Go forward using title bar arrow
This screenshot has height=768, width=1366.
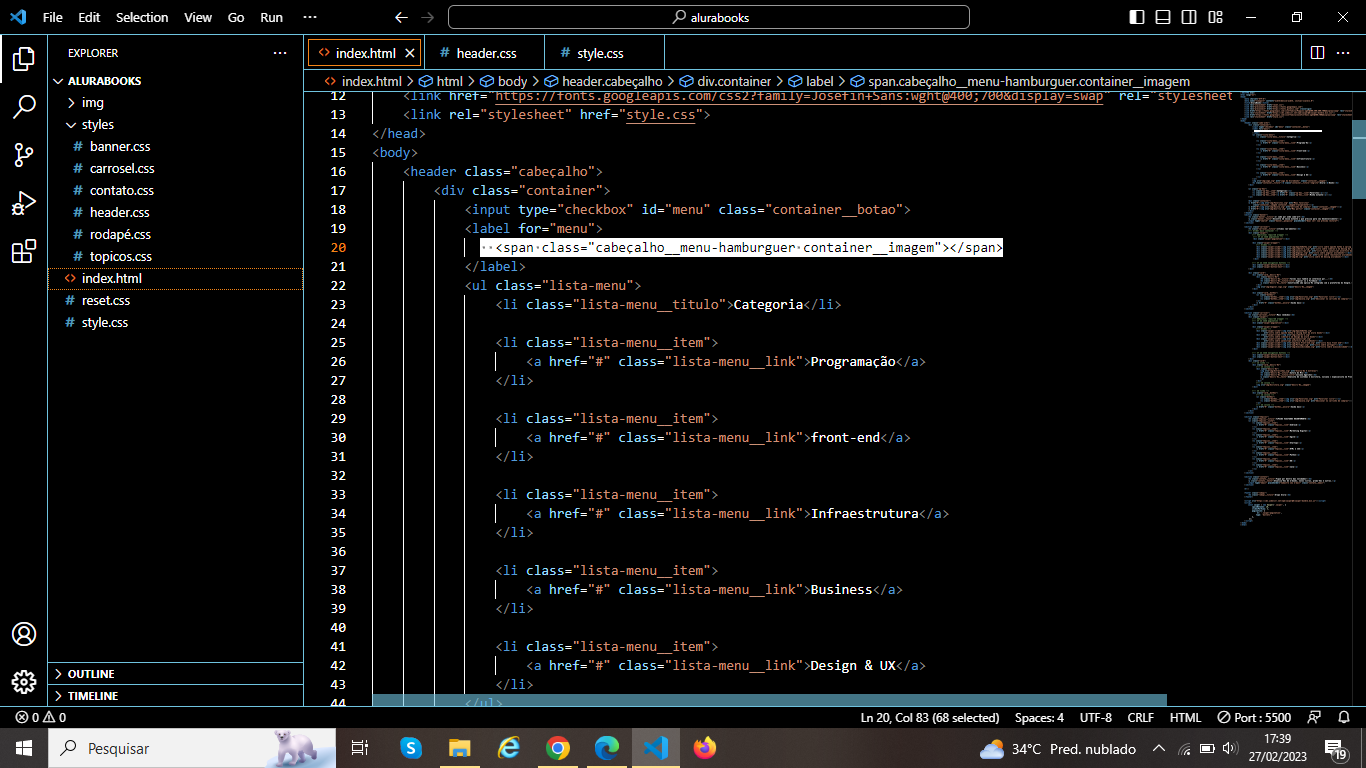click(x=428, y=17)
